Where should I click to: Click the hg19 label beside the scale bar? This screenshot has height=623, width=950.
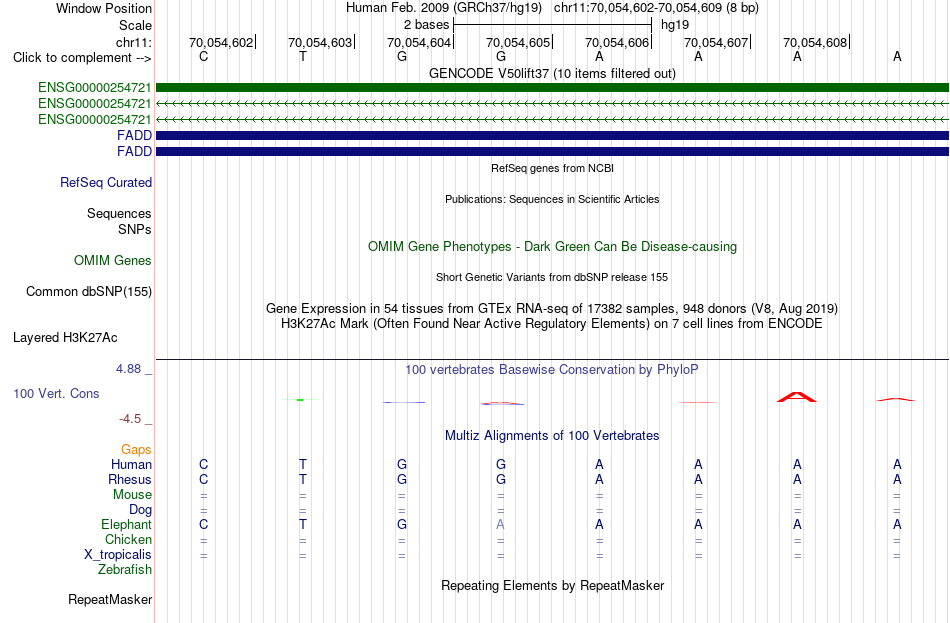click(x=675, y=25)
